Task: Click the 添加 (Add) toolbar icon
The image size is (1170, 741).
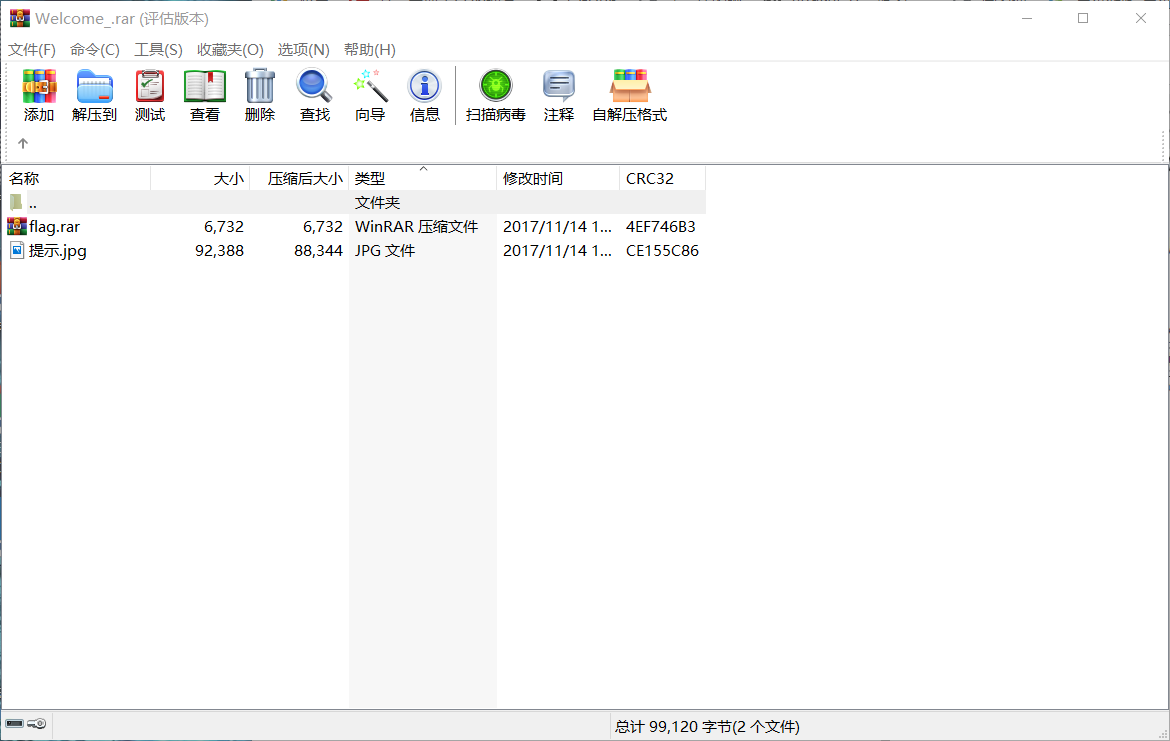Action: (x=39, y=87)
